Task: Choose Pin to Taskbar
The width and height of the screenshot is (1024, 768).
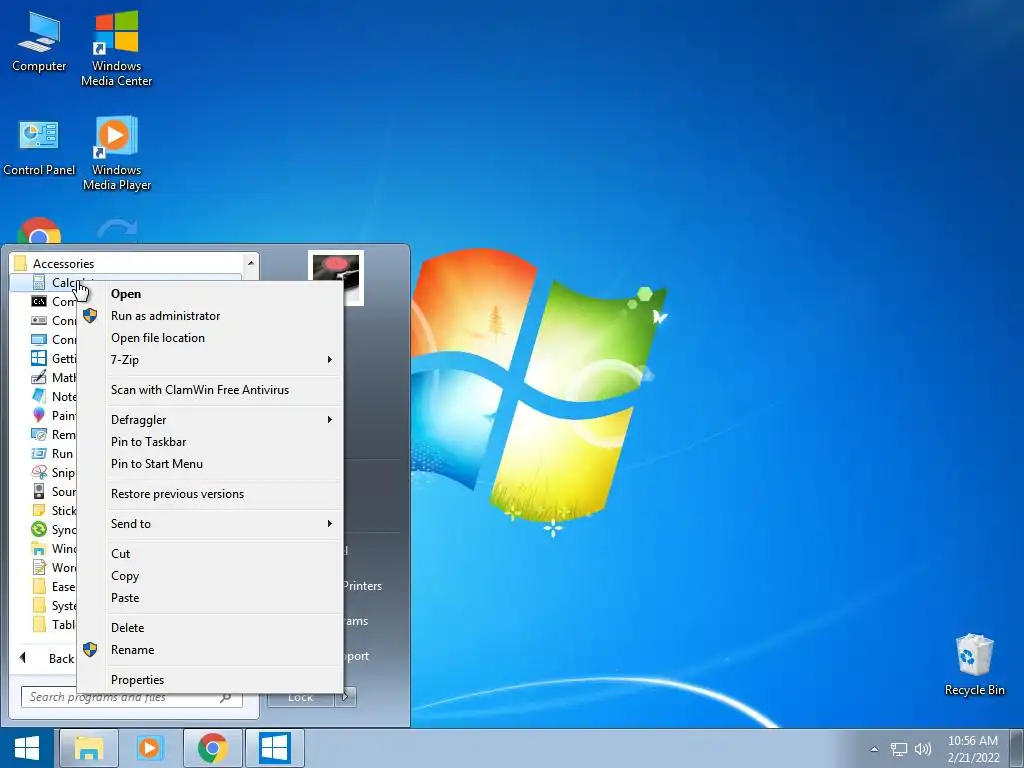Action: (210, 442)
